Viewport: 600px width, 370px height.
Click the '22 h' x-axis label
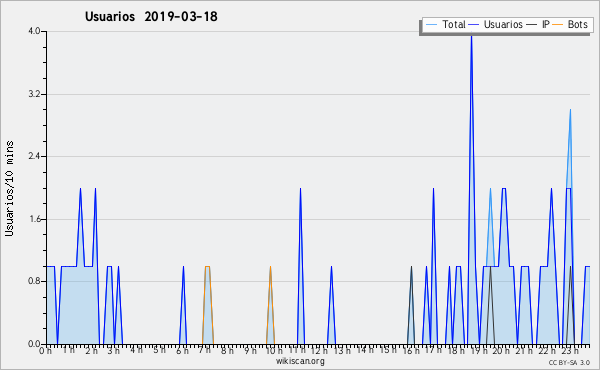(x=547, y=350)
